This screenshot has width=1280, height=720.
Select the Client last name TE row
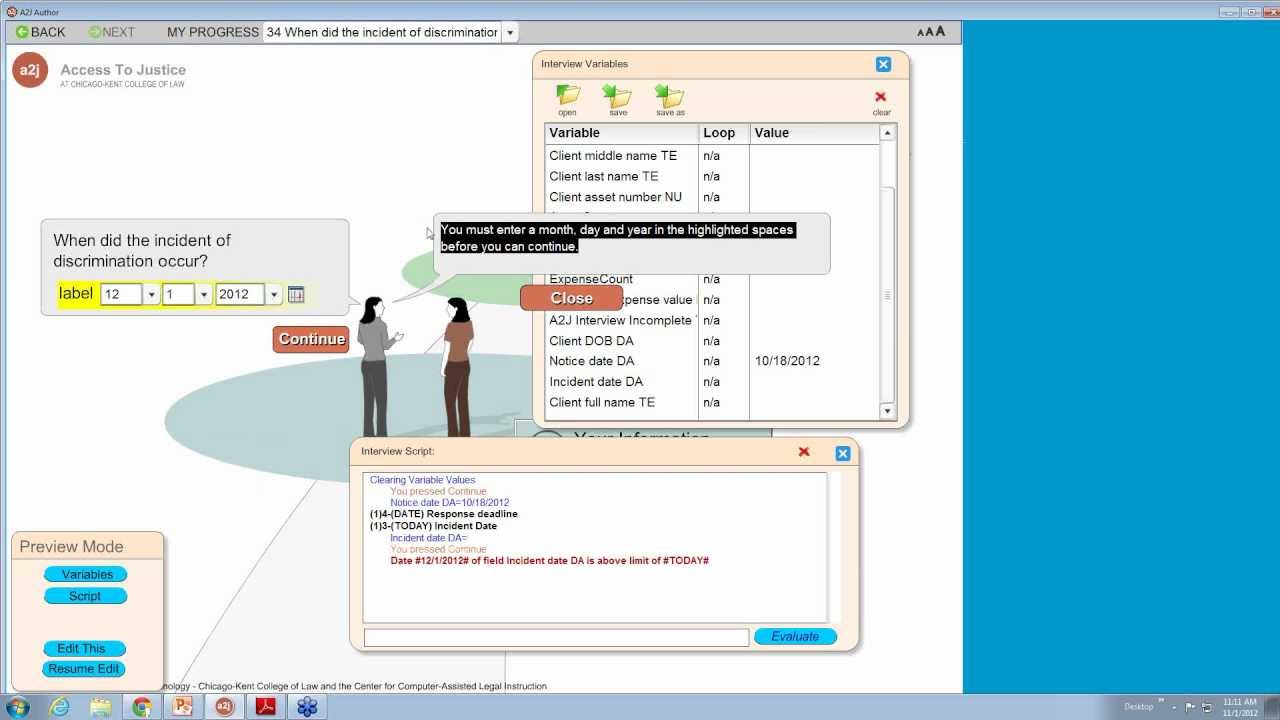pos(712,177)
